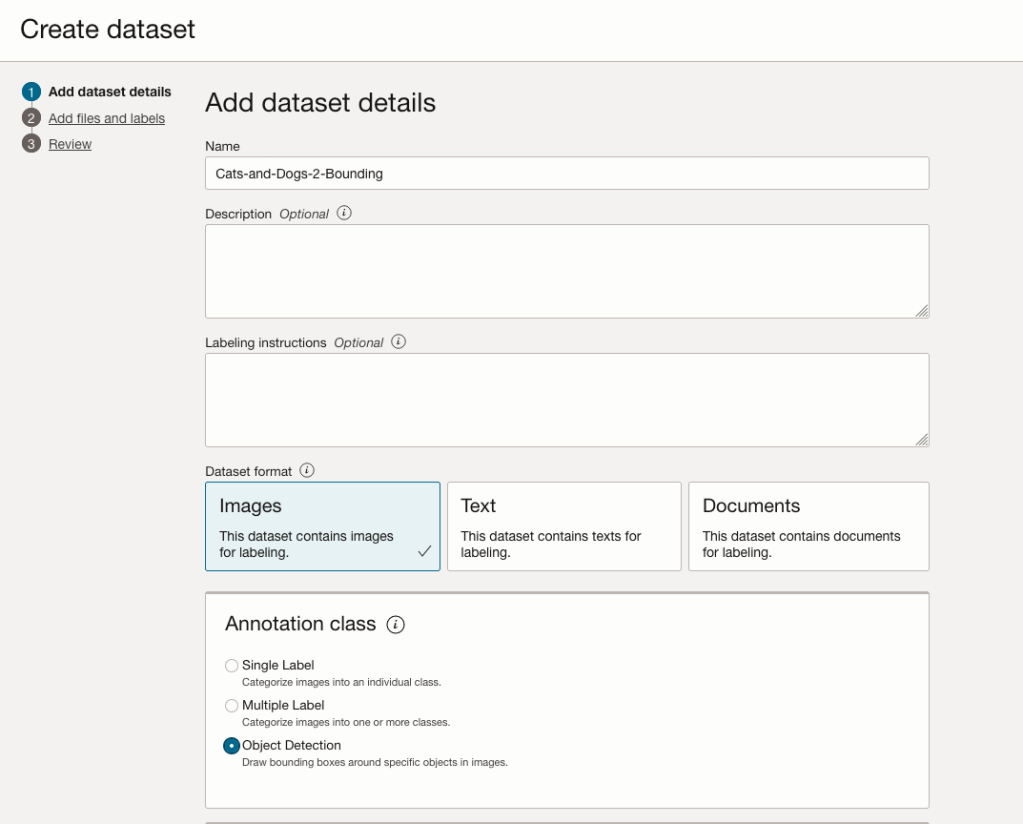The image size is (1023, 824).
Task: Click the Labeling instructions info icon
Action: (398, 342)
